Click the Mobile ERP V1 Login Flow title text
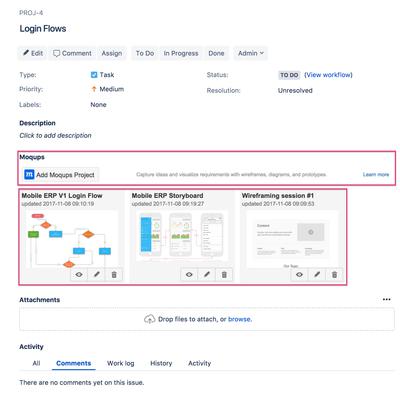This screenshot has height=393, width=400. coord(62,196)
